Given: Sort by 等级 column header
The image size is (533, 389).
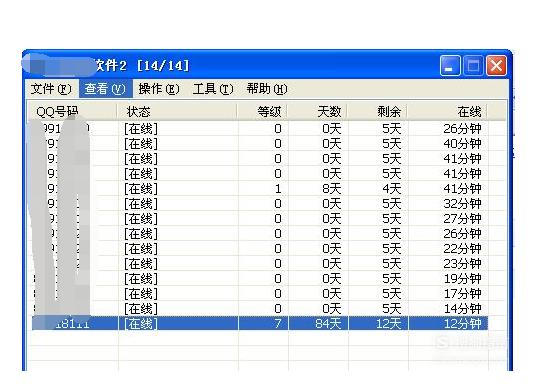Looking at the screenshot, I should click(x=262, y=111).
